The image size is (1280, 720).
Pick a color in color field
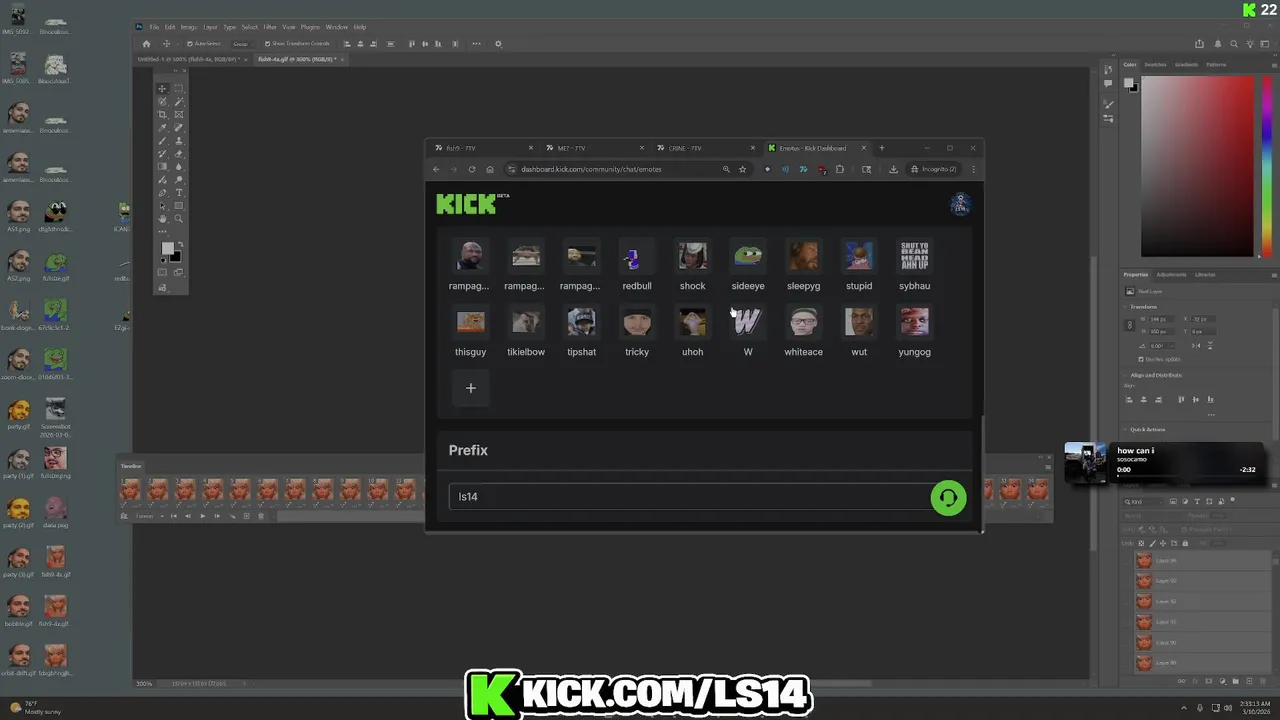point(1197,165)
